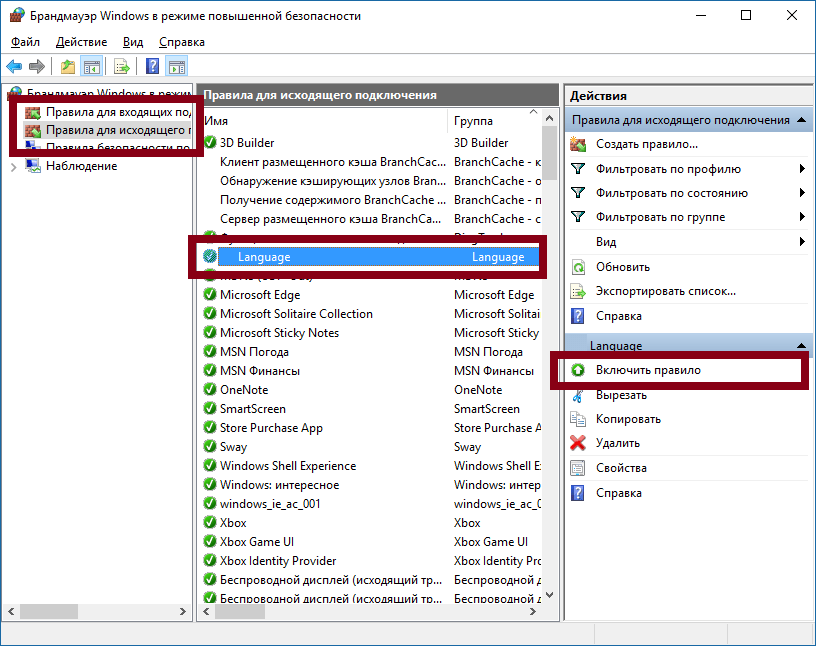Collapse the Language actions section

(x=801, y=345)
